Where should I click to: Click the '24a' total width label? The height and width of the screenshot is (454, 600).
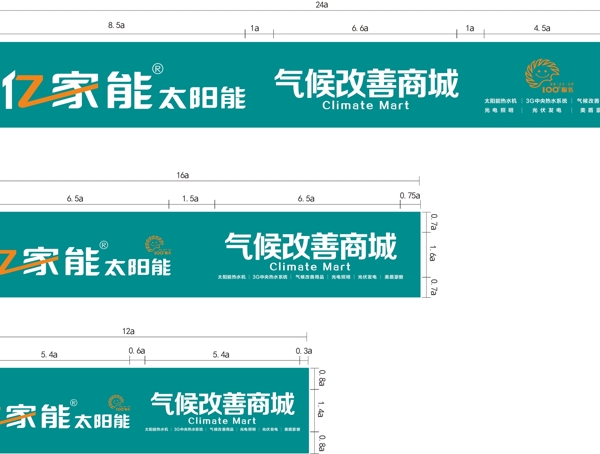[x=322, y=5]
